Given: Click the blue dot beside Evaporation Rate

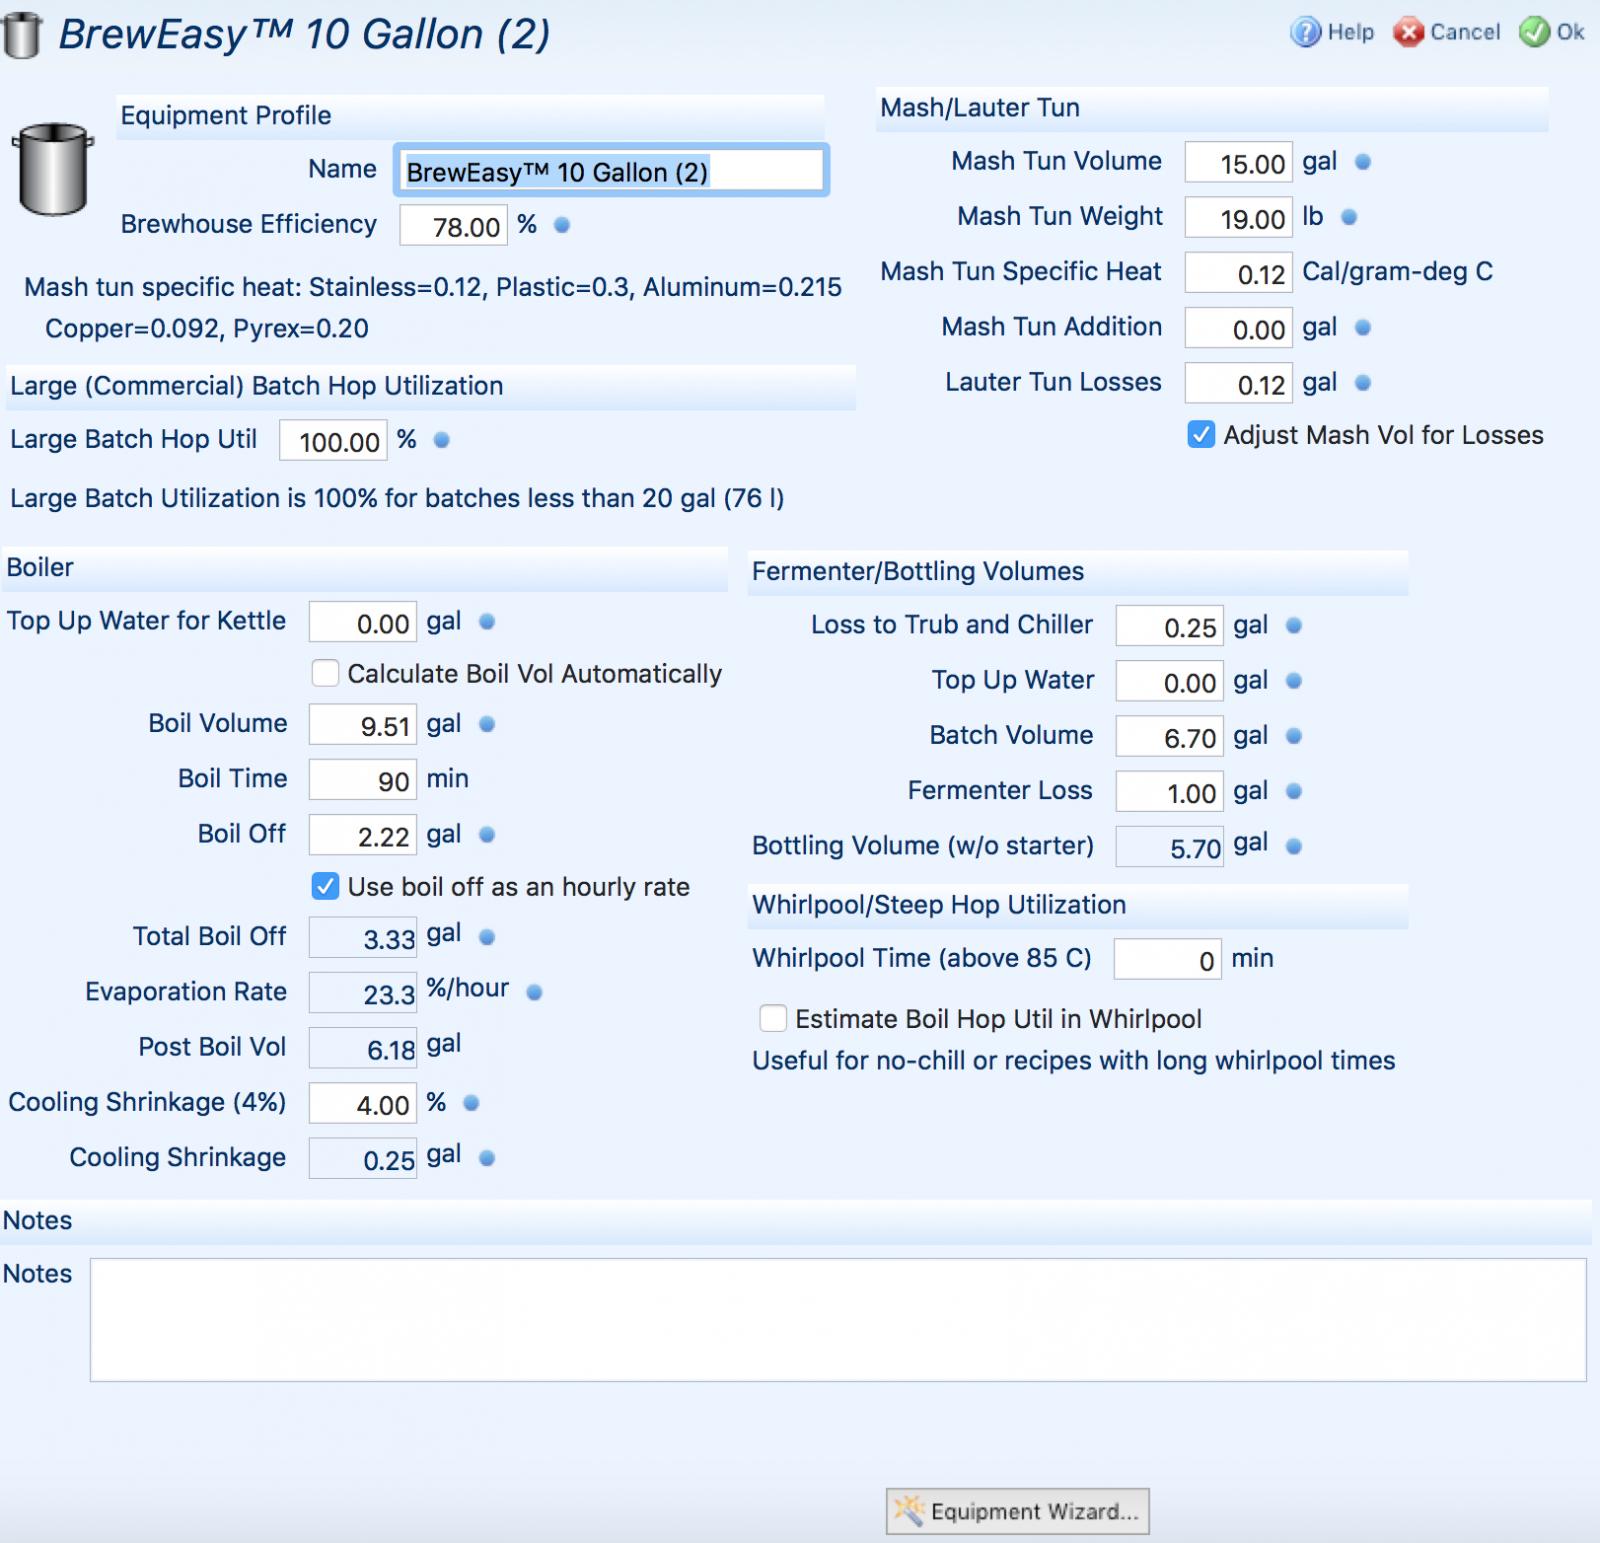Looking at the screenshot, I should point(534,992).
